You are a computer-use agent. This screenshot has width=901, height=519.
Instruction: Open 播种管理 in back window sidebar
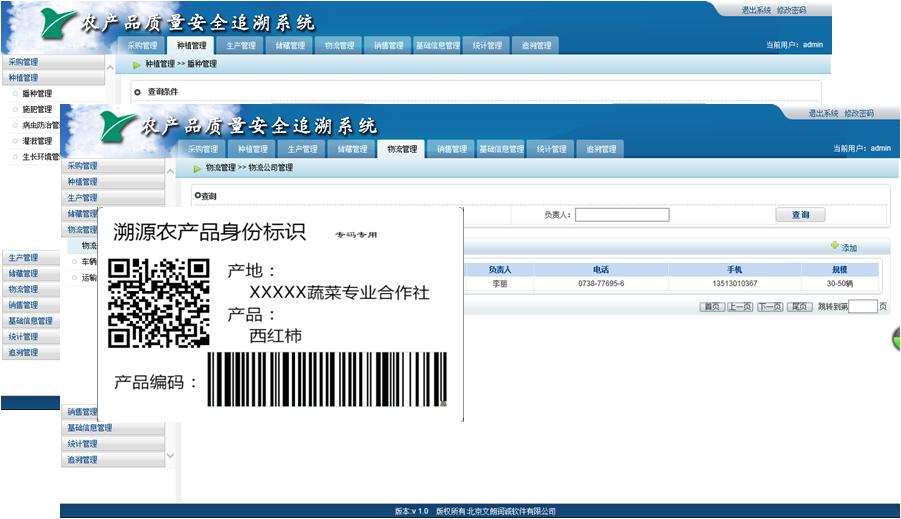(x=37, y=93)
